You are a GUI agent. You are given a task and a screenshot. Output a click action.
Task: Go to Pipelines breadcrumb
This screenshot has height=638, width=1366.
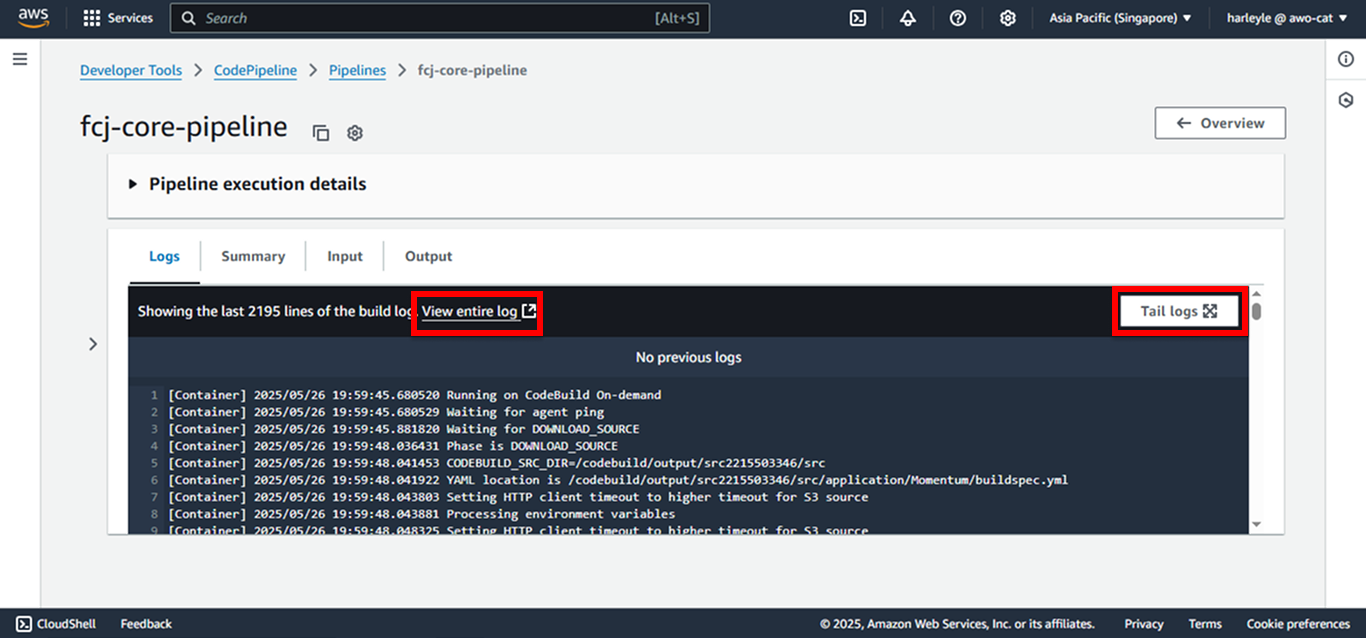357,70
